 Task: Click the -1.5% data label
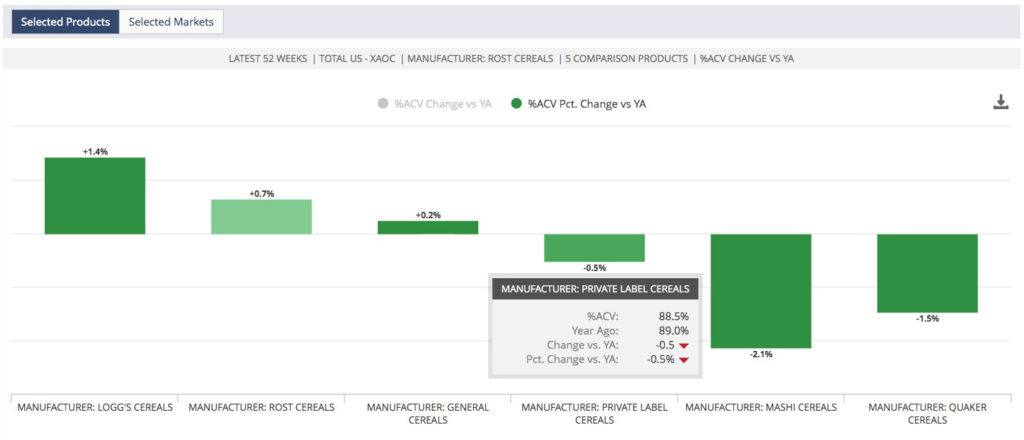pyautogui.click(x=928, y=319)
